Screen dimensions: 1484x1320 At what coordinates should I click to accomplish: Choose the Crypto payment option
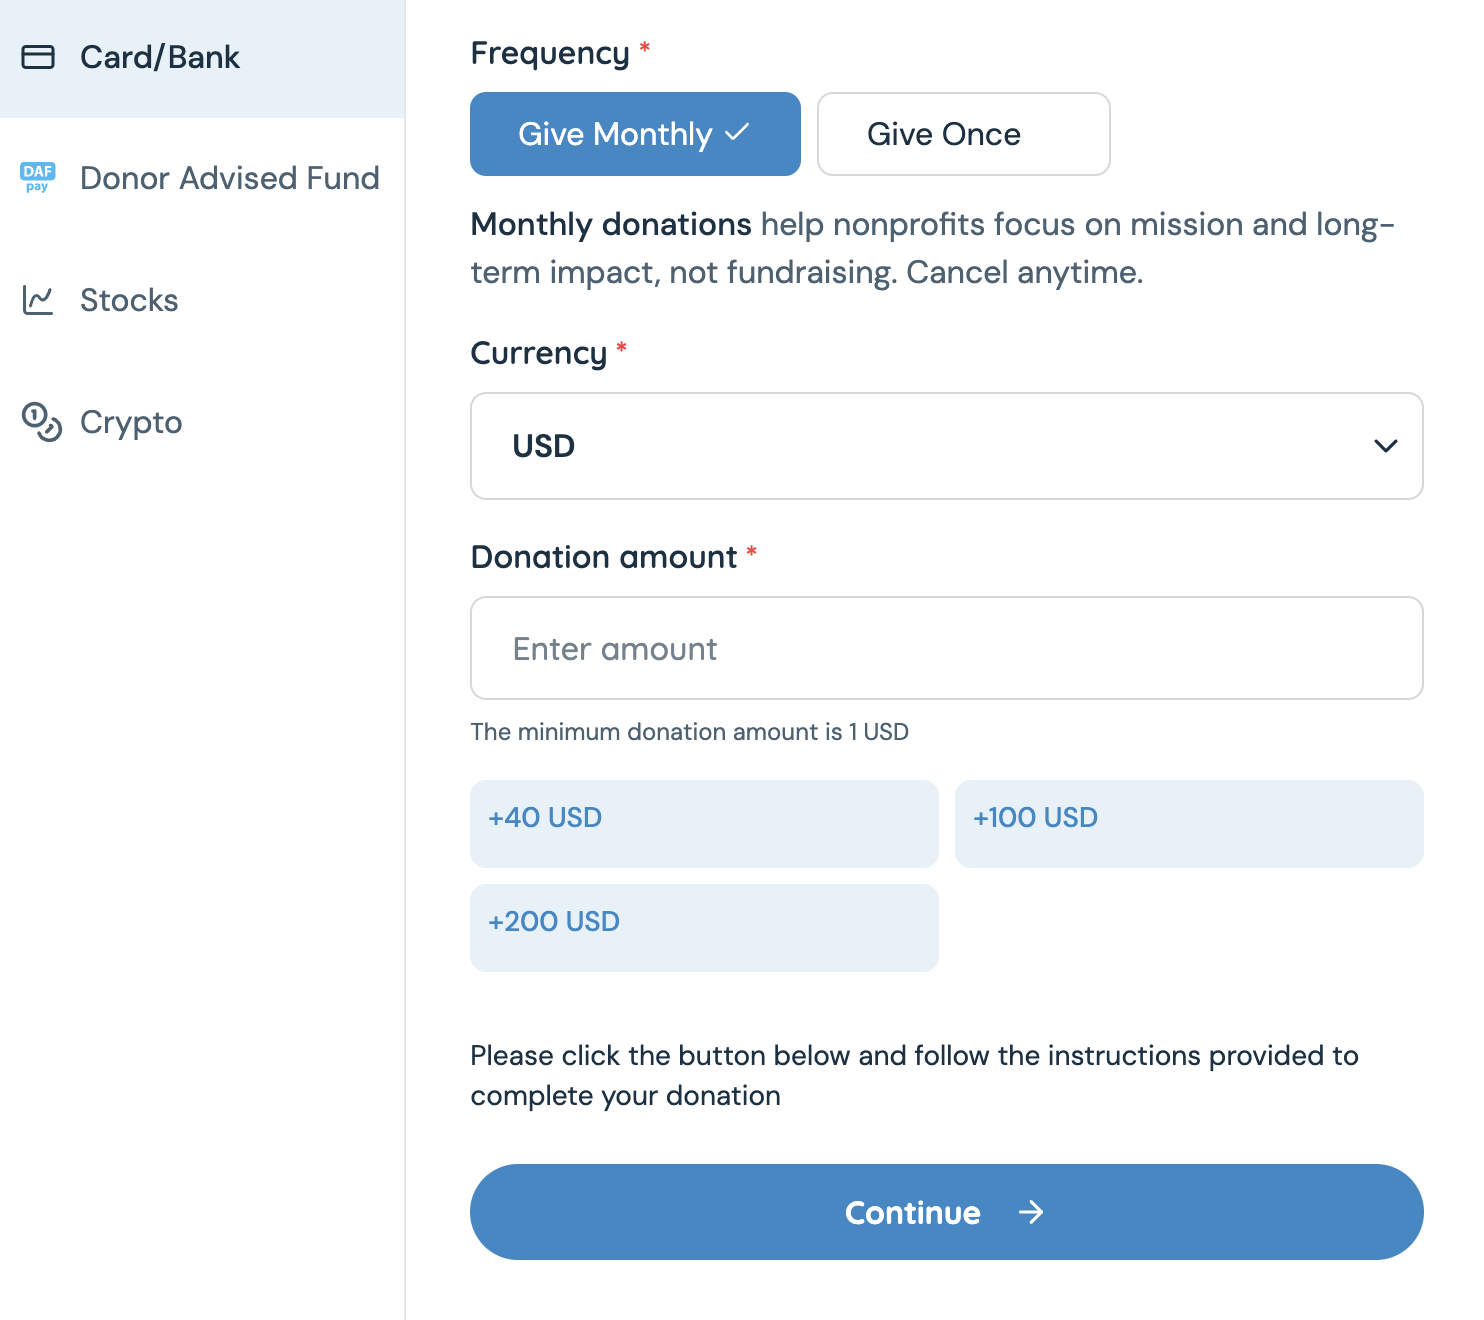coord(131,422)
